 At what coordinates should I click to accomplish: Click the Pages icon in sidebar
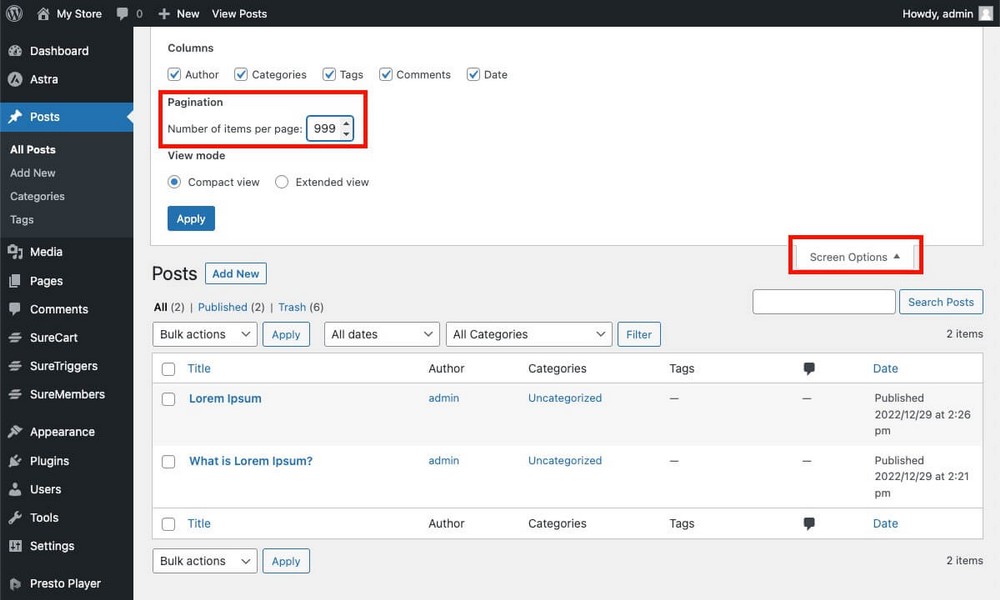[x=15, y=281]
